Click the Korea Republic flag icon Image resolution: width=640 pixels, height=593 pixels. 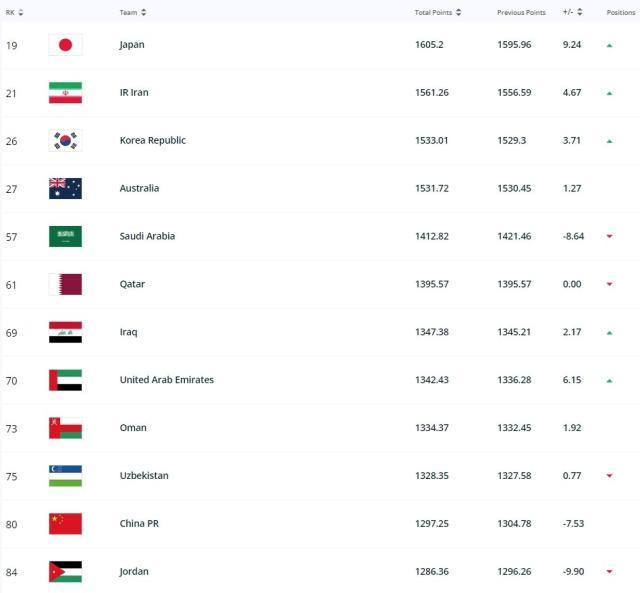coord(65,141)
